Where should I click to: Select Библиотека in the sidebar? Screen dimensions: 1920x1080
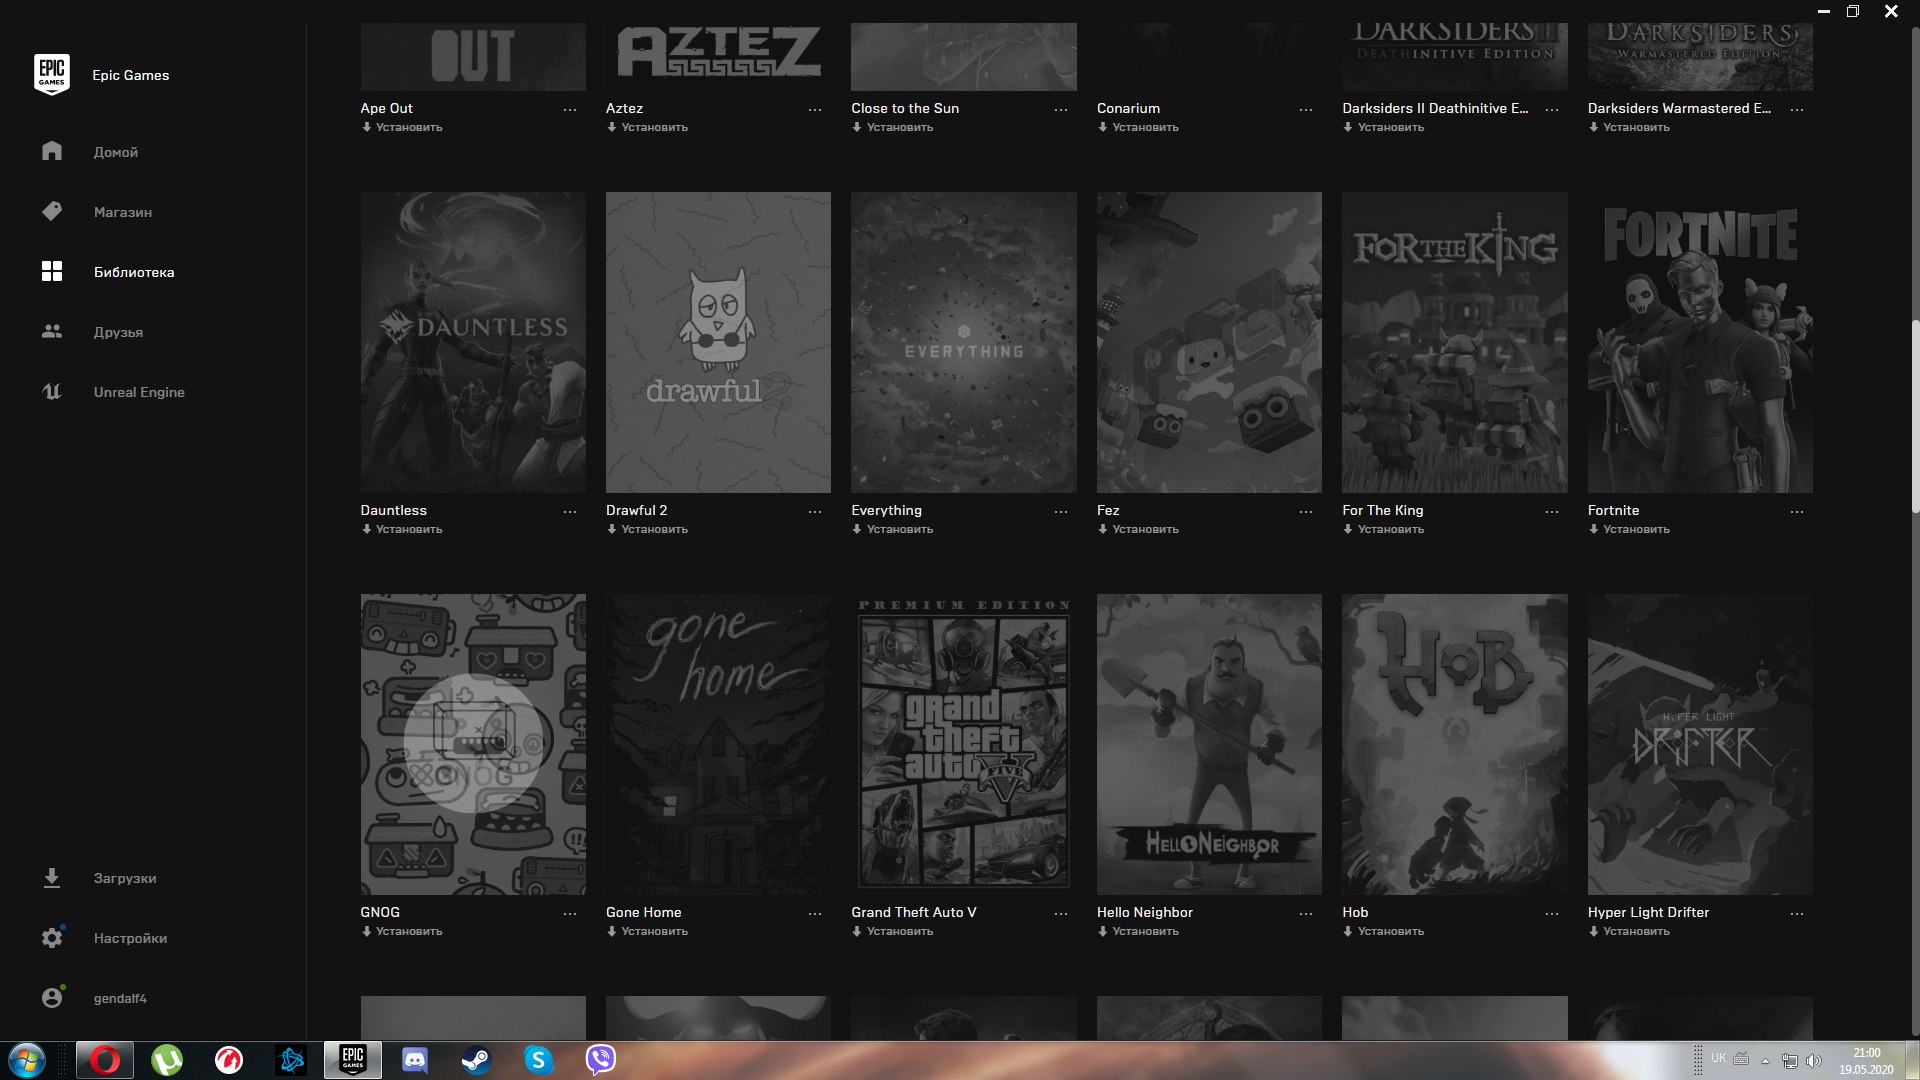point(134,272)
